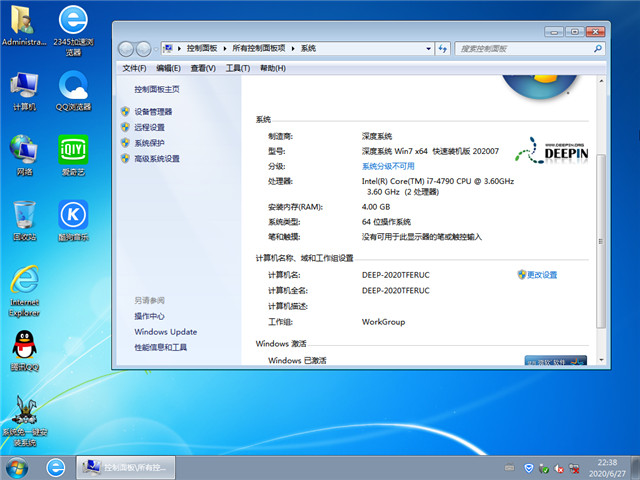Click the network disconnected tray icon
The image size is (640, 480).
pos(574,468)
